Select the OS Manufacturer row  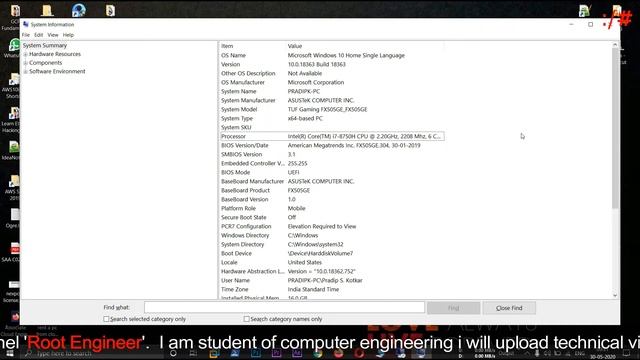tap(332, 82)
